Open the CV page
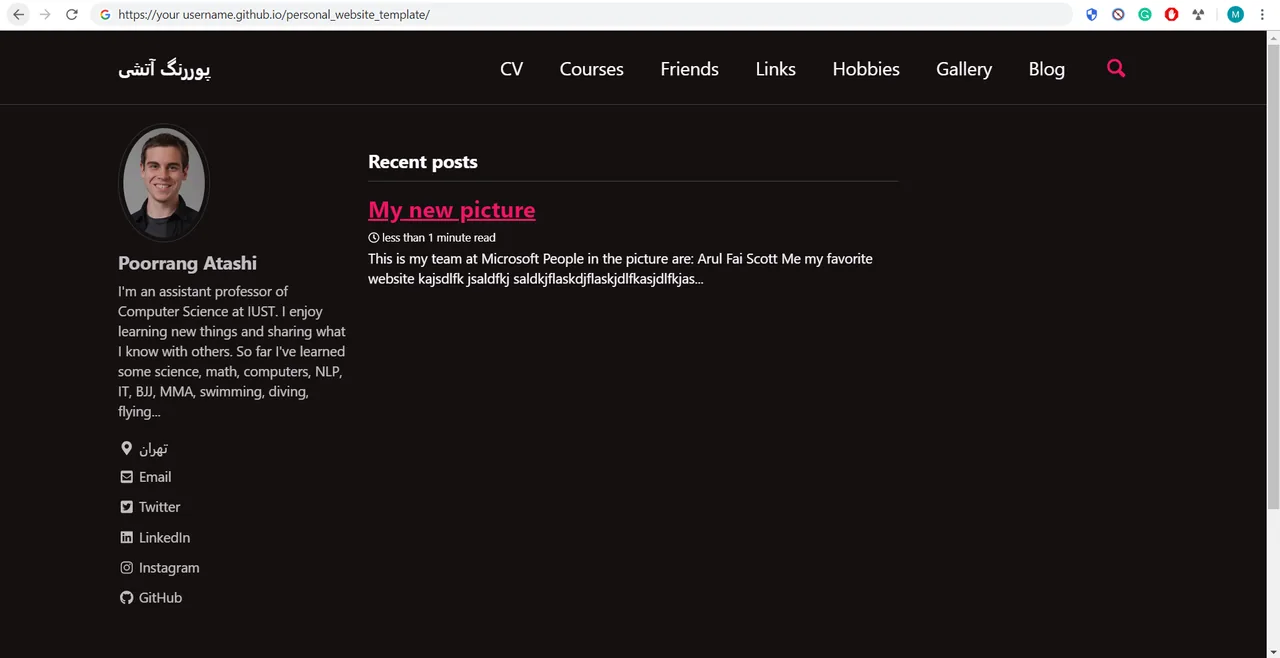The width and height of the screenshot is (1280, 658). click(x=512, y=69)
